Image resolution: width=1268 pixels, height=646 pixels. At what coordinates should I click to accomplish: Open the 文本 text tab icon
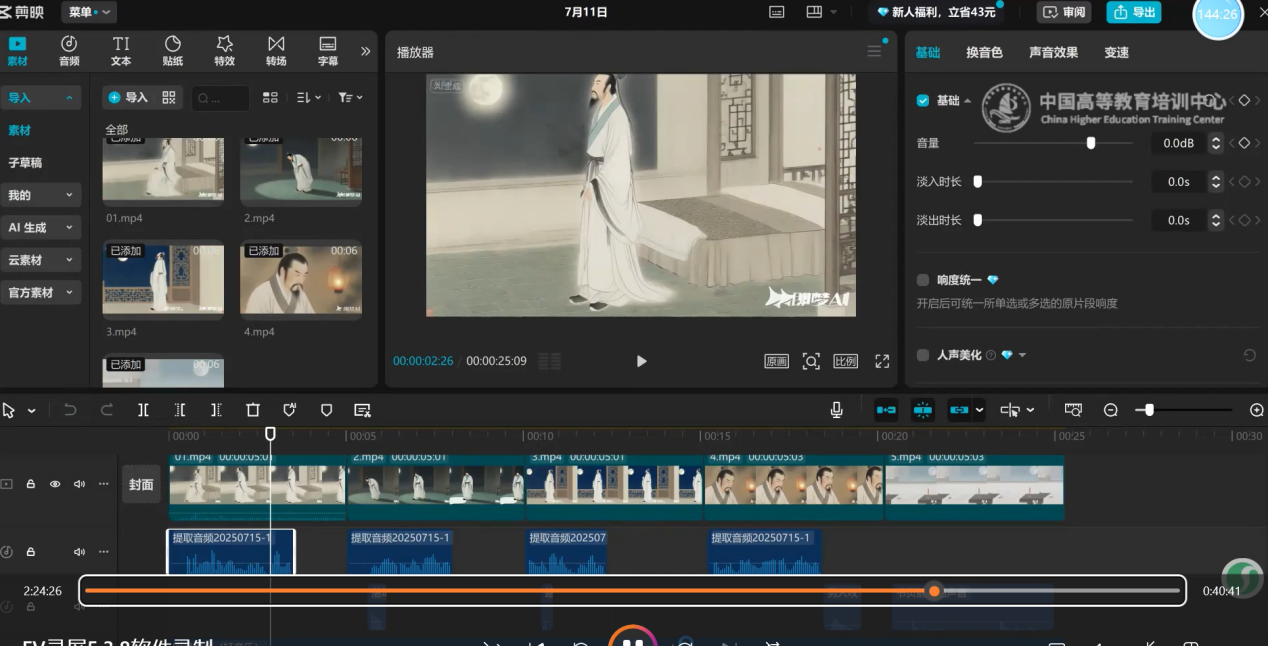pyautogui.click(x=121, y=51)
